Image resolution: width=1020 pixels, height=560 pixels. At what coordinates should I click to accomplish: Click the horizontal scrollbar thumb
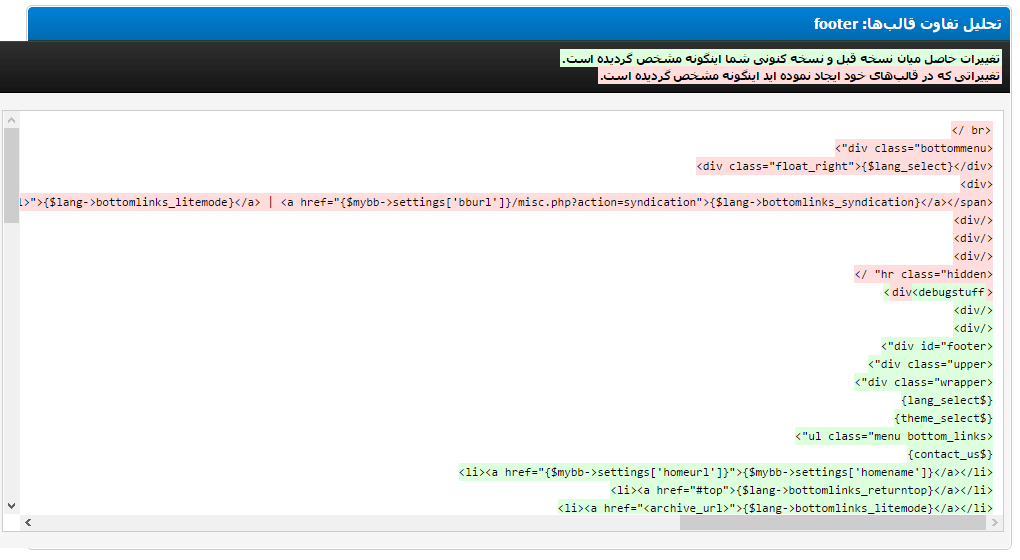(833, 522)
